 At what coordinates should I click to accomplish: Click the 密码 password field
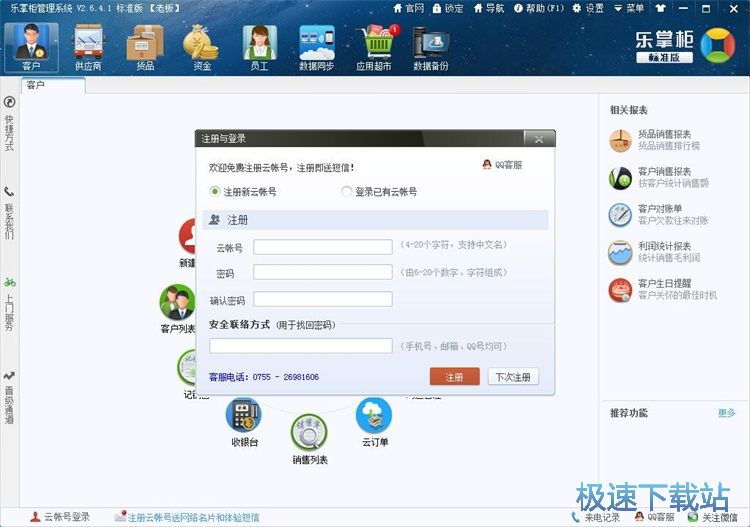click(323, 272)
